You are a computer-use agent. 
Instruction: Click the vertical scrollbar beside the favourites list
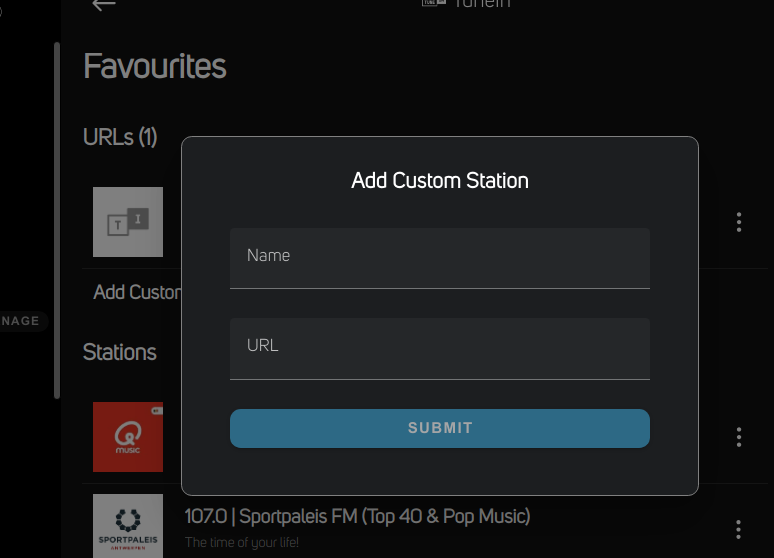57,220
